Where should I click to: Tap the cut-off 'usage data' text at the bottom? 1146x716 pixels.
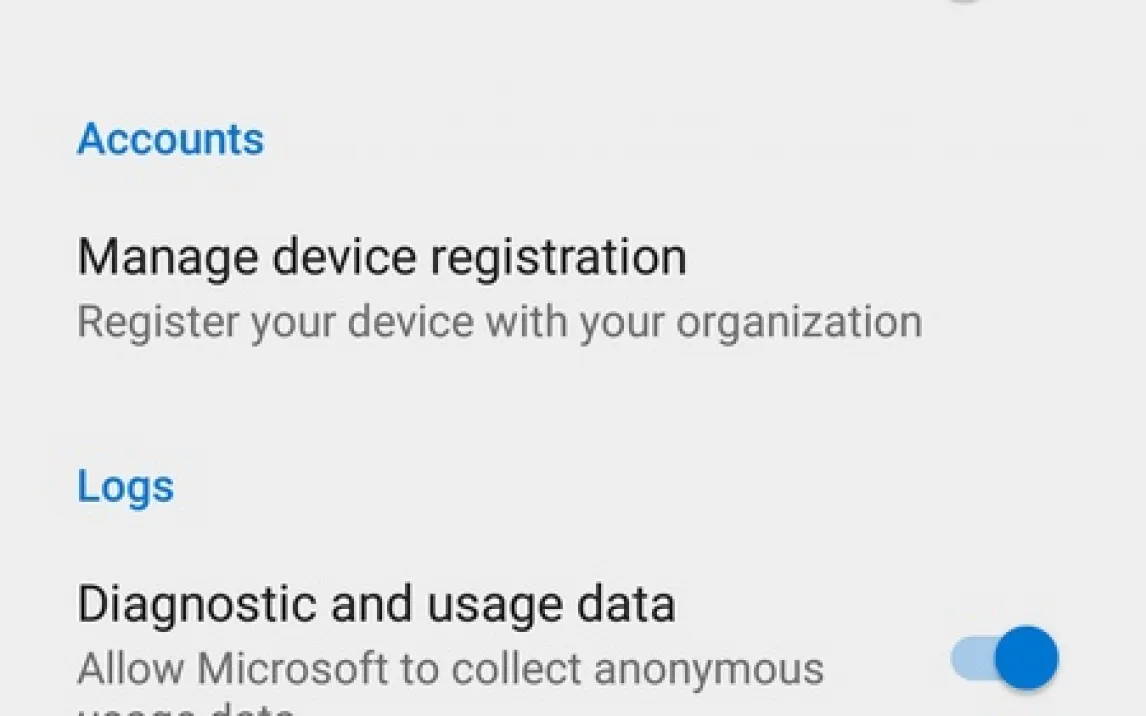point(186,710)
